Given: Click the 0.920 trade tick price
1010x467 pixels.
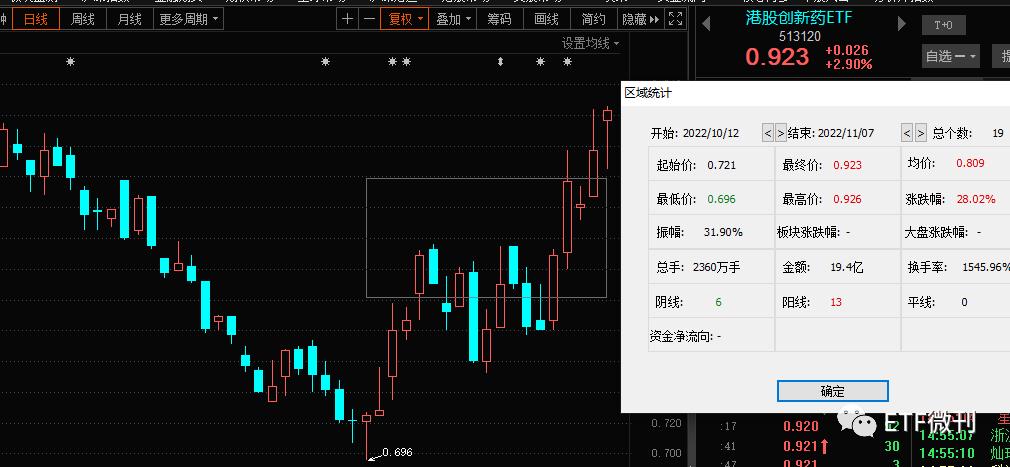Looking at the screenshot, I should [801, 426].
